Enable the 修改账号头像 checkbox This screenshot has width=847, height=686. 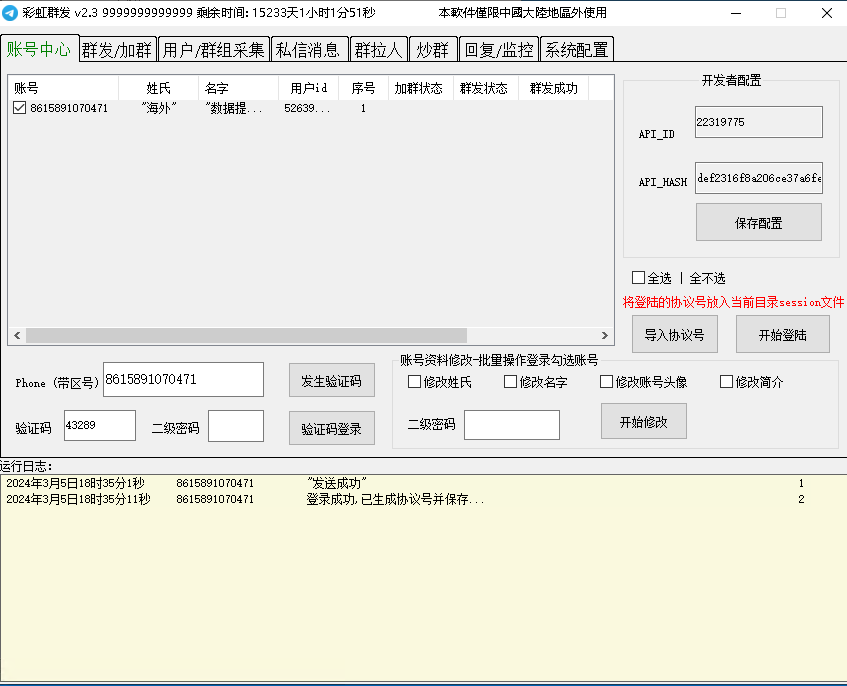607,382
